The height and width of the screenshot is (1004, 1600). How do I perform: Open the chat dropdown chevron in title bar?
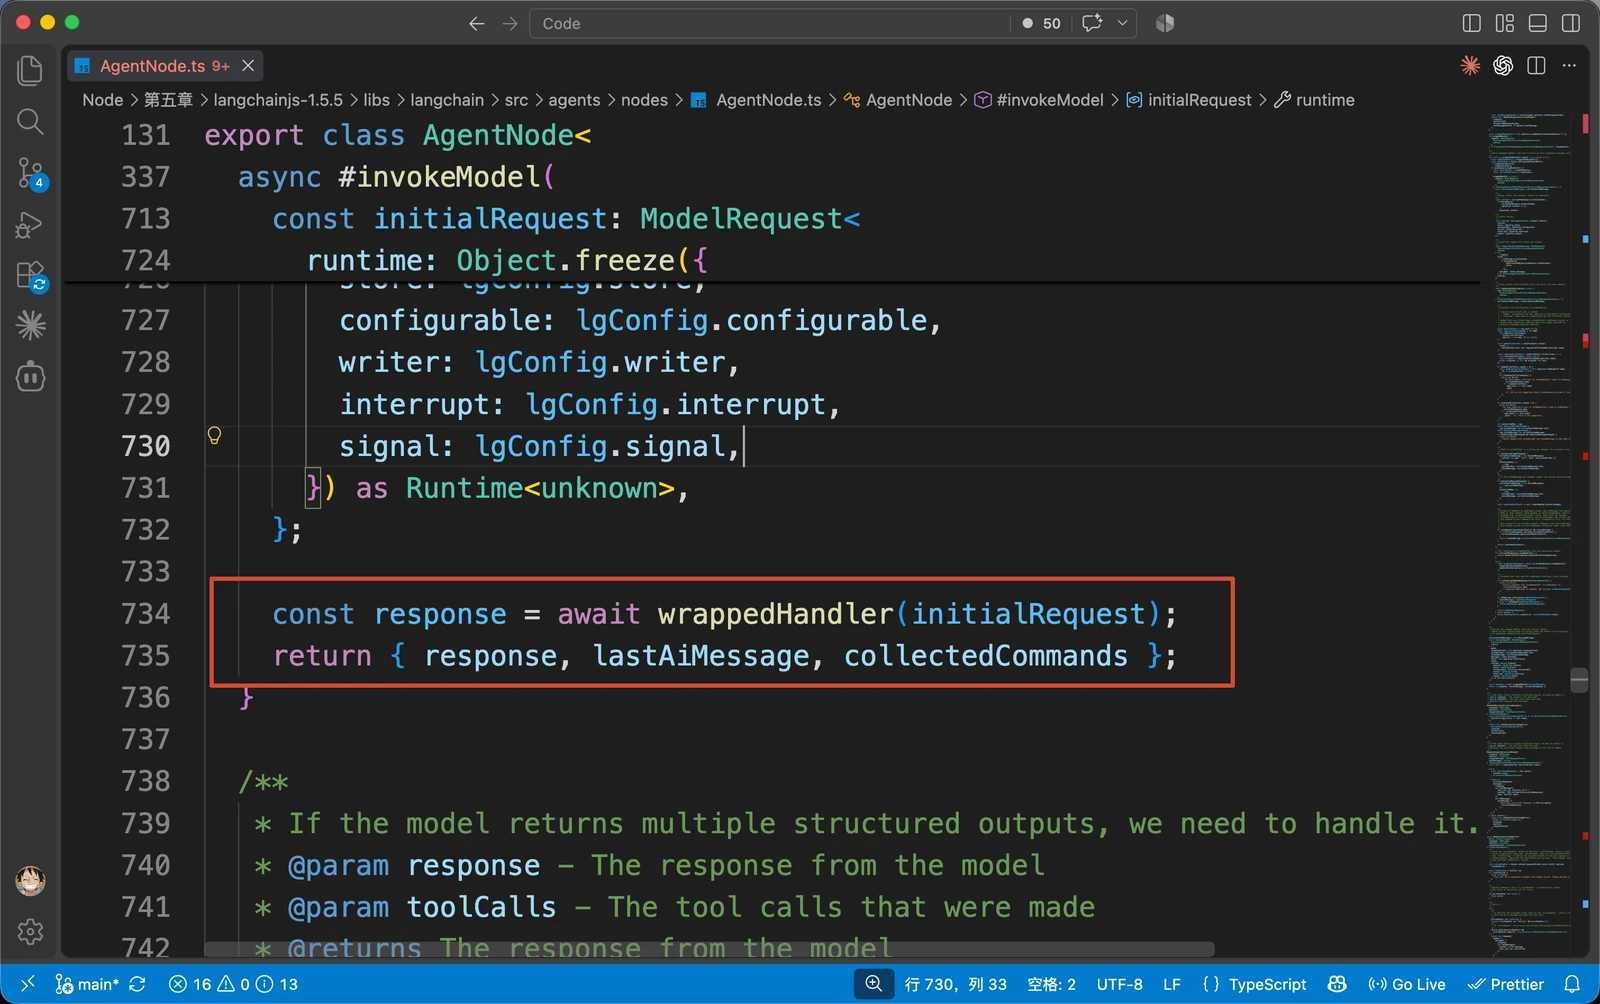[1122, 23]
